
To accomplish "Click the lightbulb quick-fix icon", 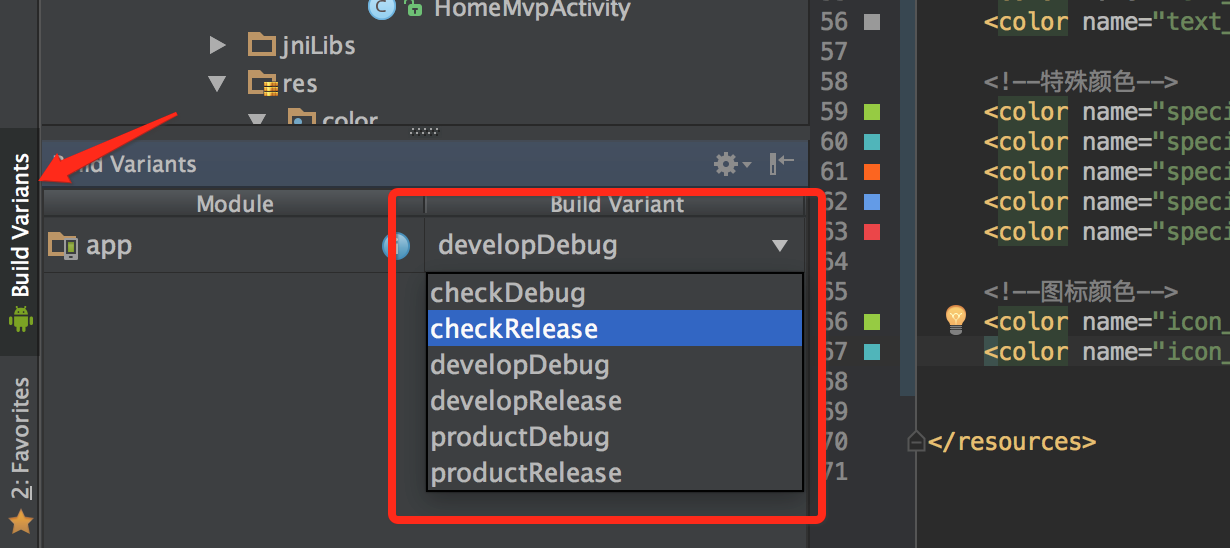I will pos(956,319).
